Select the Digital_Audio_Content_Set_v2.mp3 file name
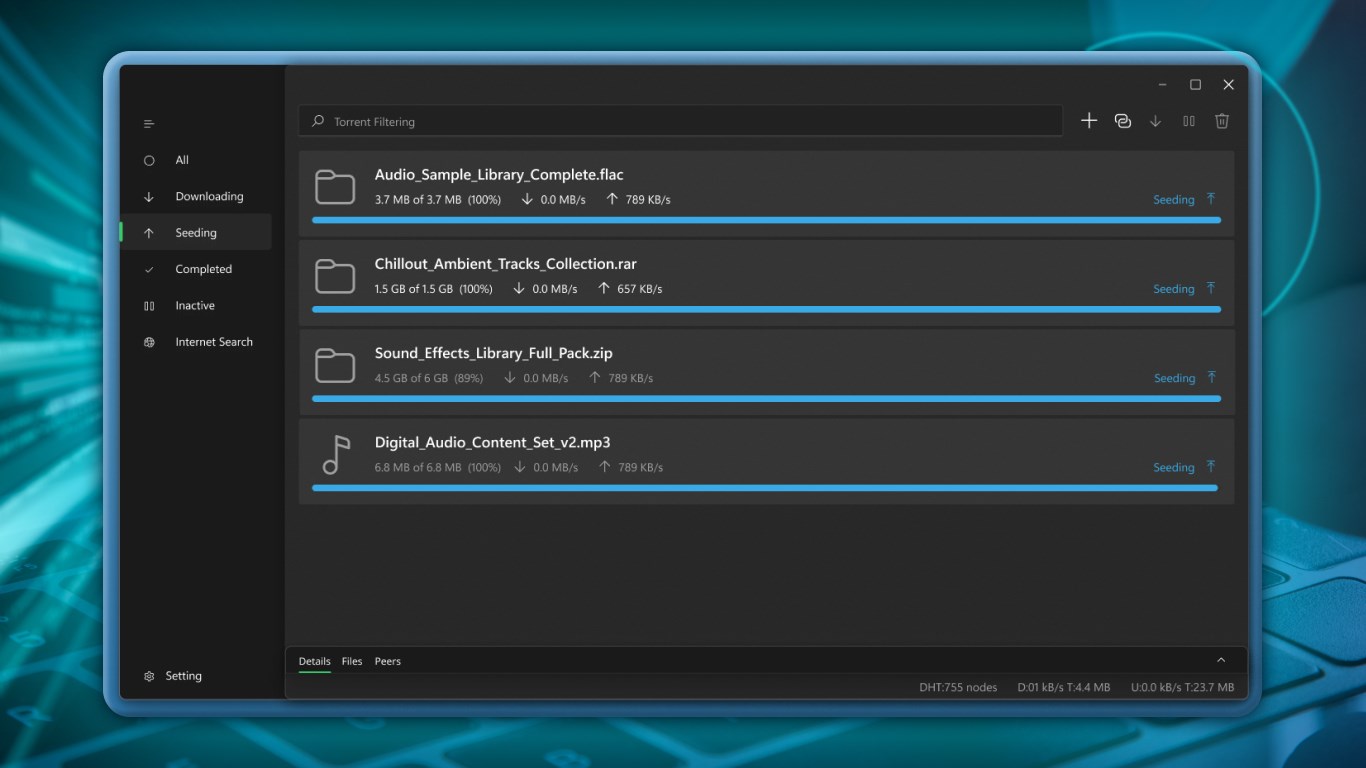 click(493, 442)
